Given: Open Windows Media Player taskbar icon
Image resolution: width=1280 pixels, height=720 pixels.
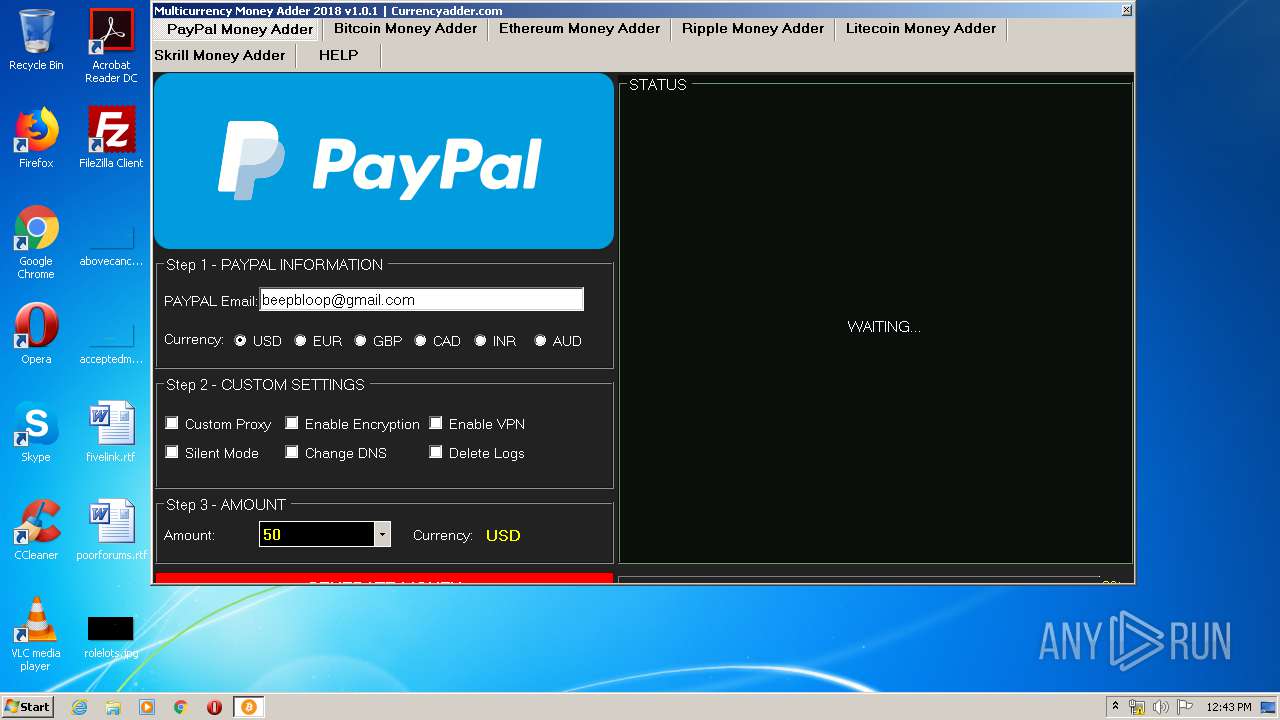Looking at the screenshot, I should [147, 707].
